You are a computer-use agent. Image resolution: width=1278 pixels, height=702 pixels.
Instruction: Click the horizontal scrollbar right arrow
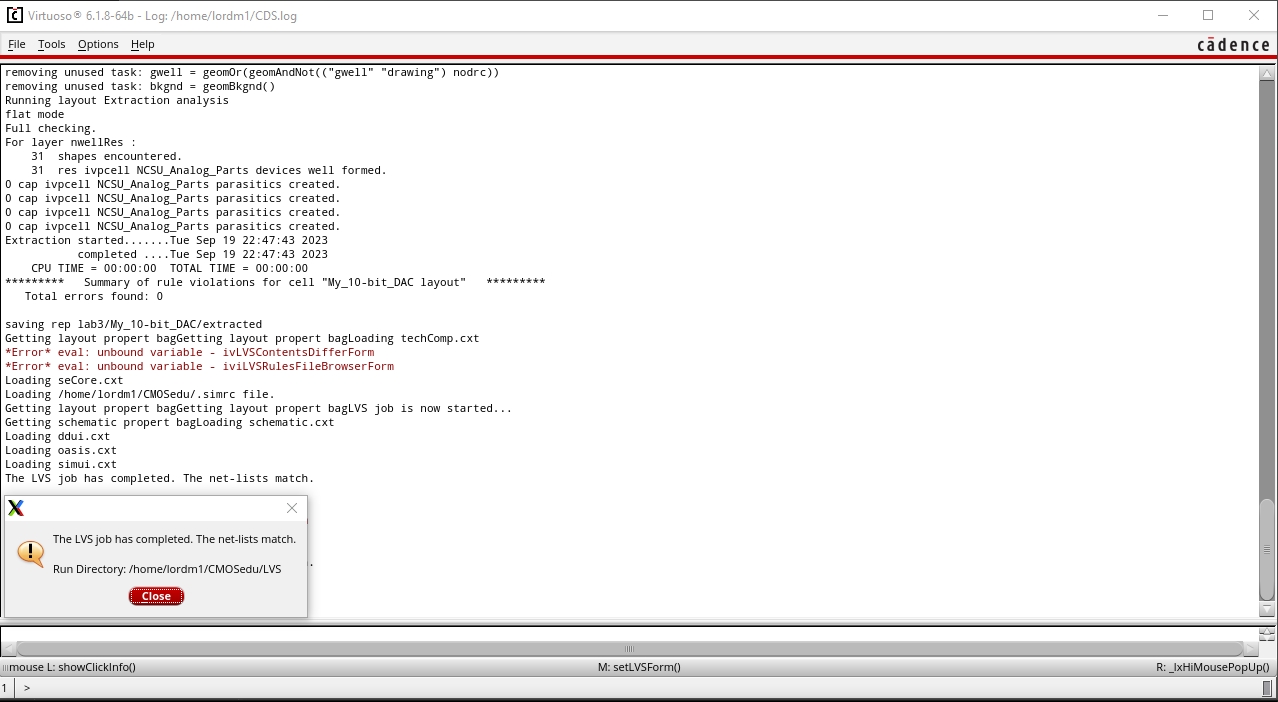[x=1250, y=649]
